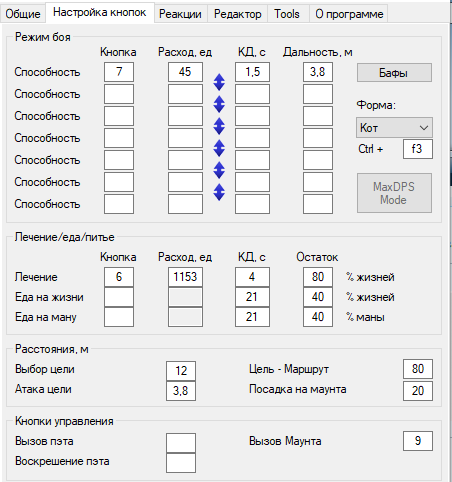Viewport: 452px width, 482px height.
Task: Switch to the Общие tab
Action: pyautogui.click(x=23, y=14)
